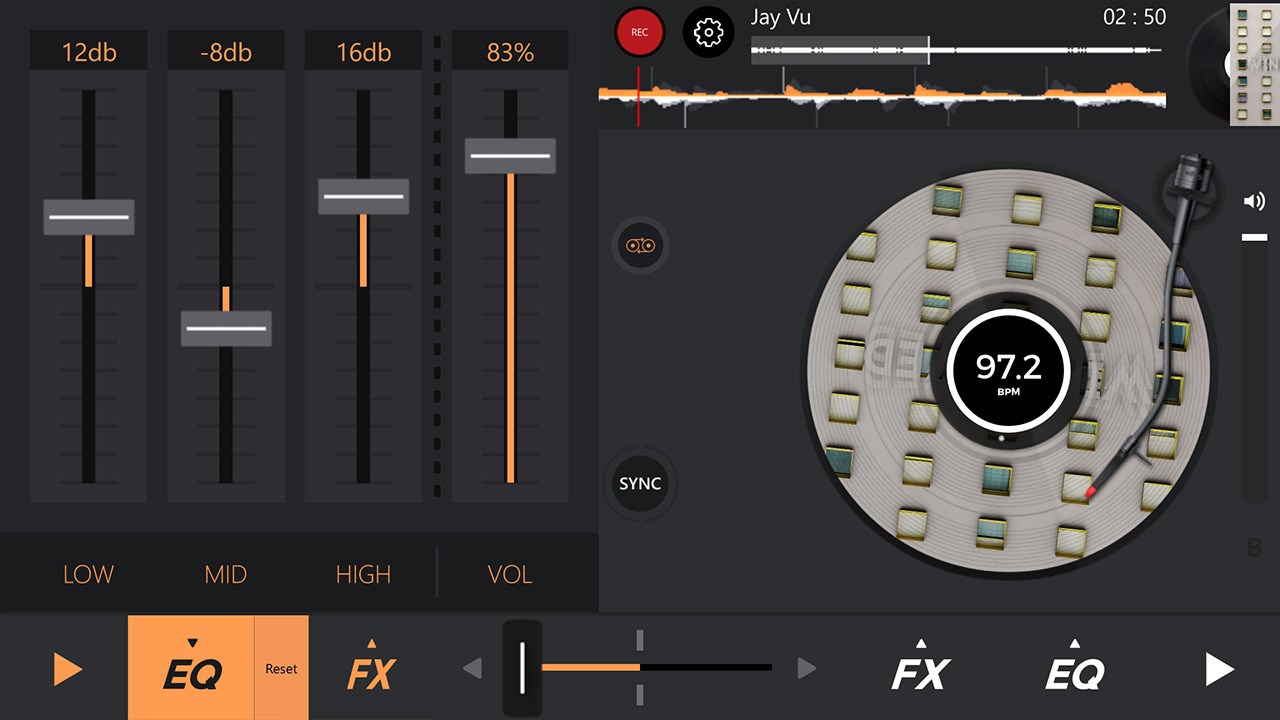The image size is (1280, 720).
Task: Open the FX panel on the right deck
Action: pos(919,668)
